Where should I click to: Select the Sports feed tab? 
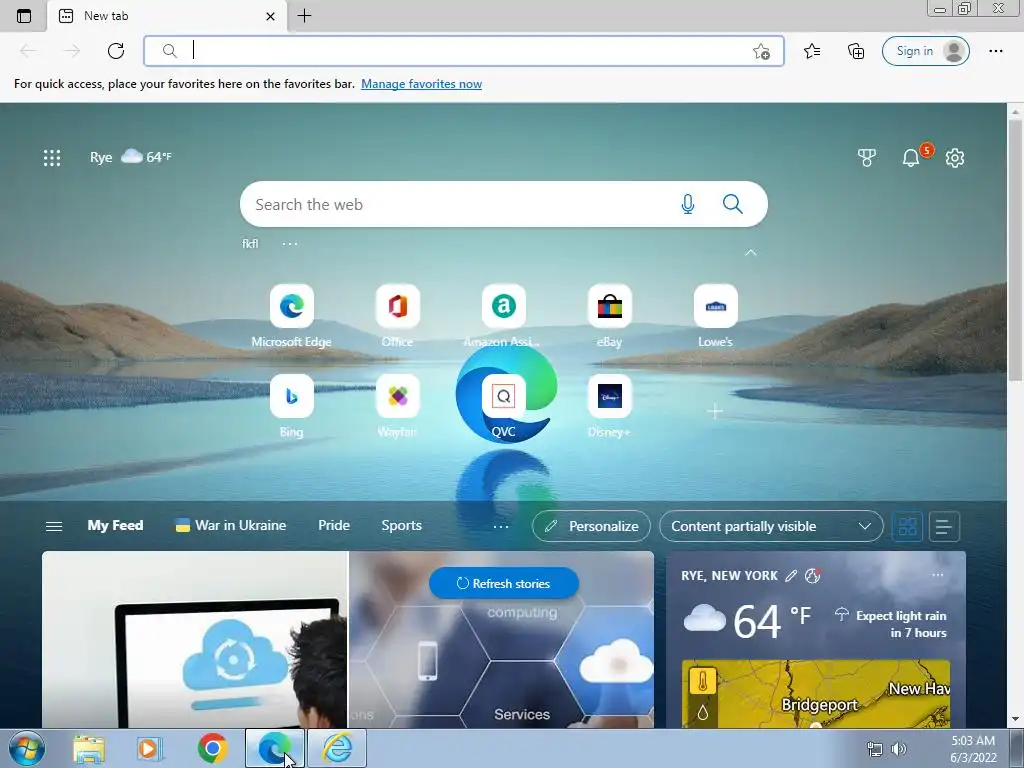[x=402, y=526]
